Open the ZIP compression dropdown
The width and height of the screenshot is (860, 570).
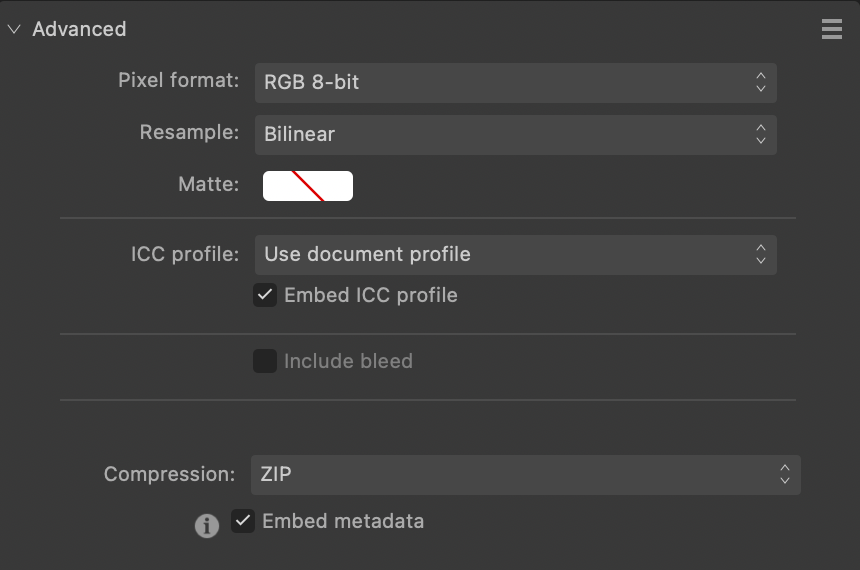(526, 475)
